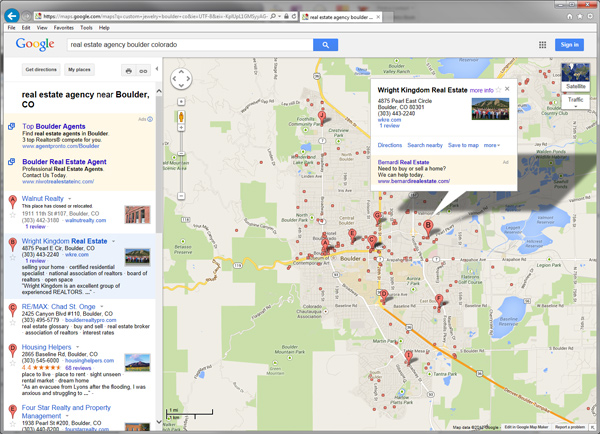Open the browser home icon
The width and height of the screenshot is (600, 434).
(x=570, y=16)
